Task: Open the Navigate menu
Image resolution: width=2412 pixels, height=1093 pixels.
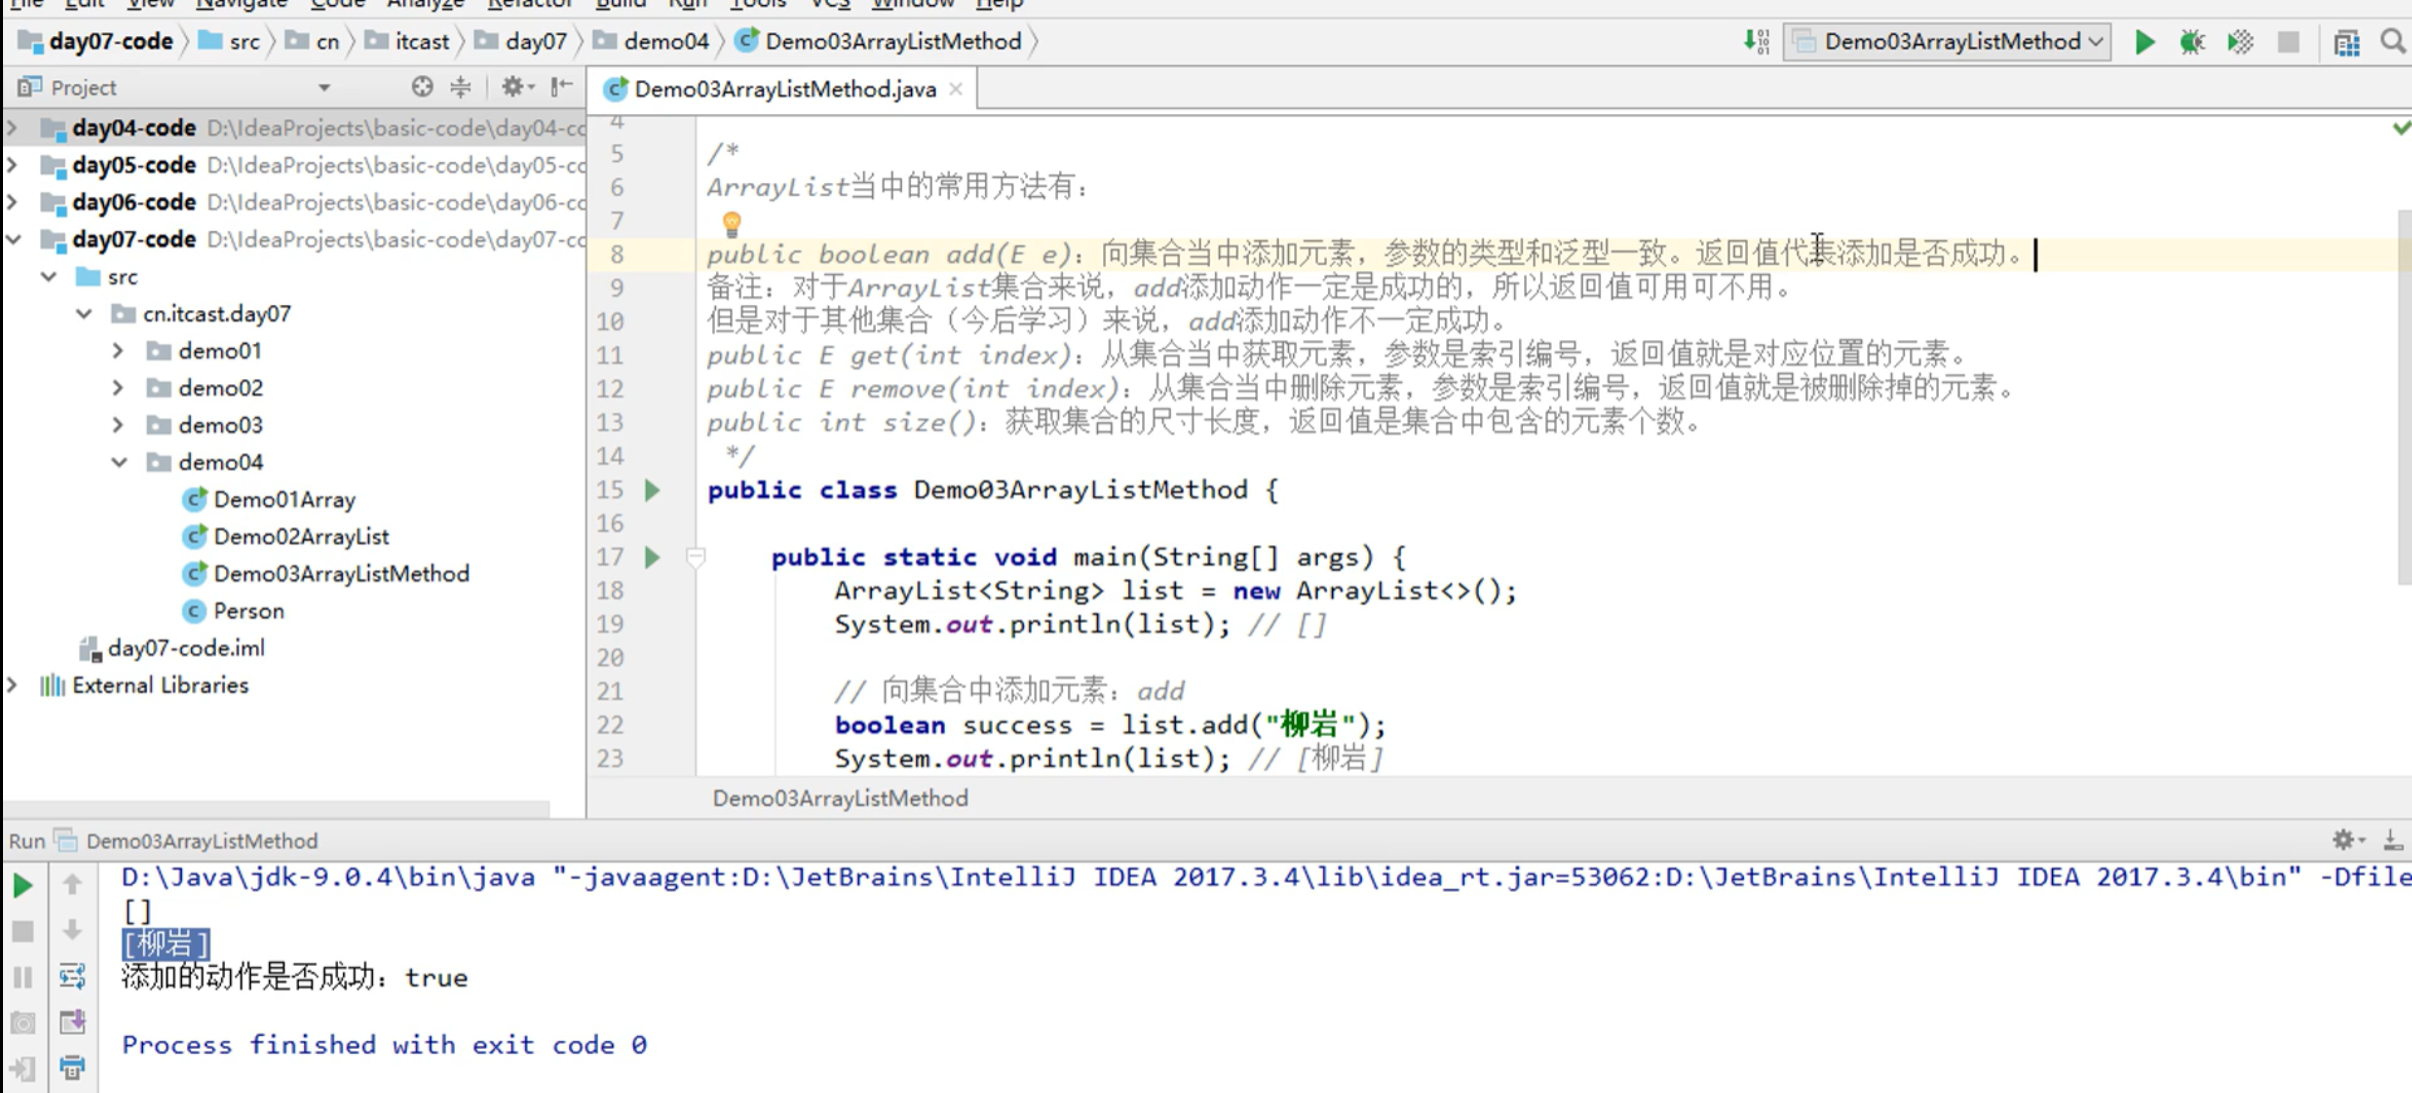Action: 241,4
